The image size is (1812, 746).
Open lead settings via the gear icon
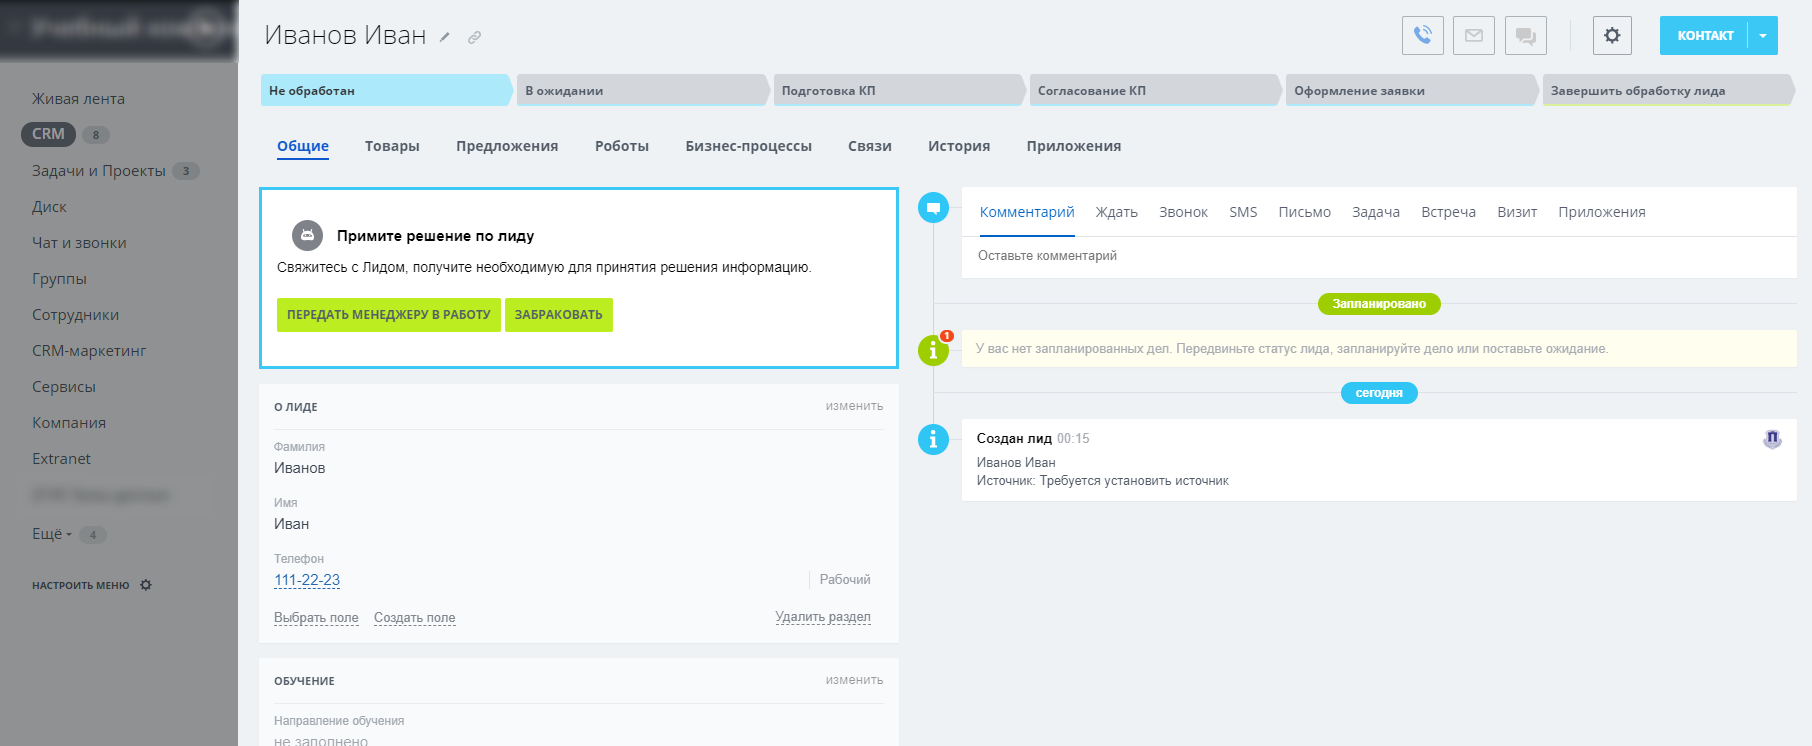pyautogui.click(x=1612, y=36)
